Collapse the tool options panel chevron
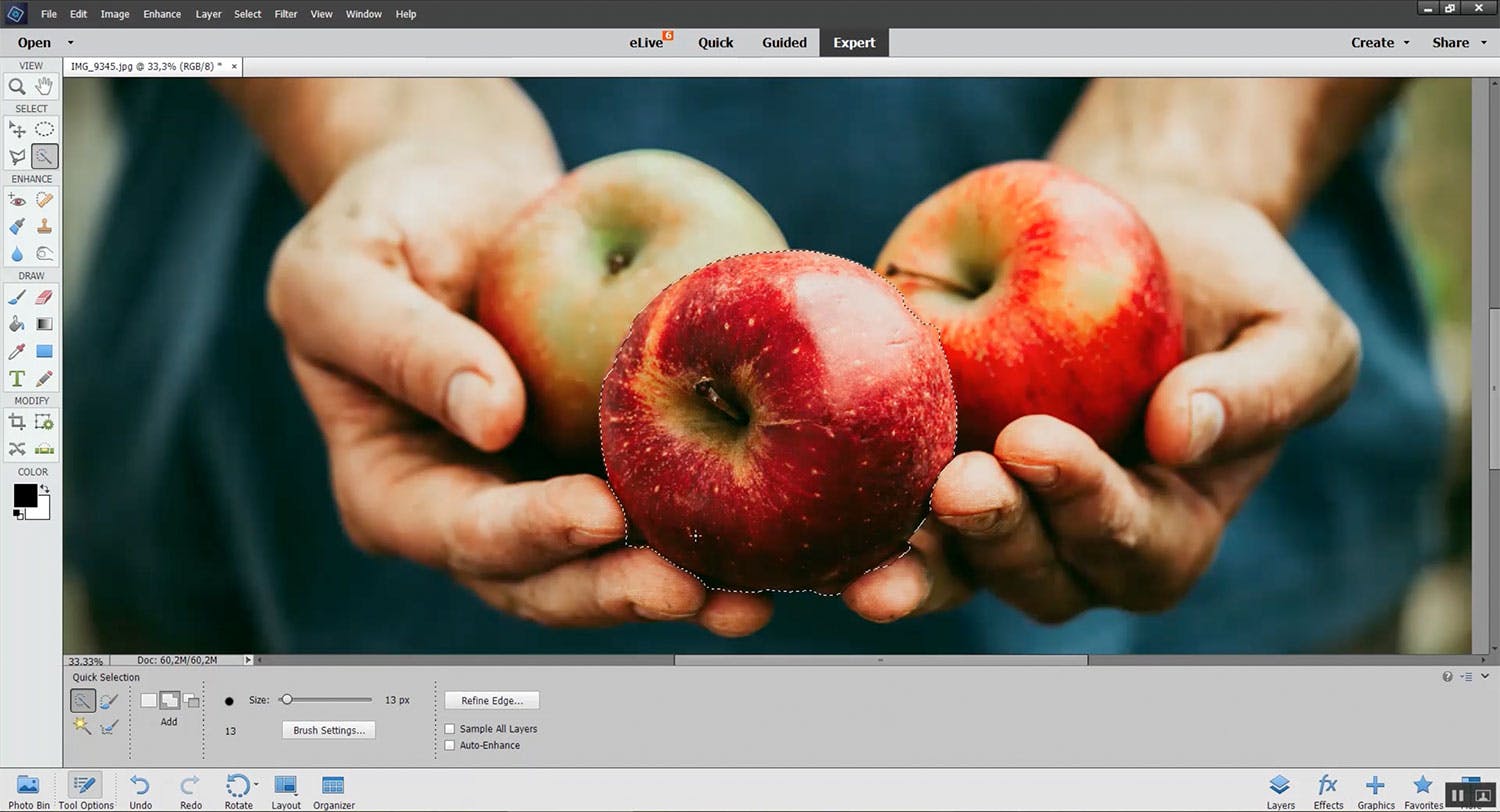The image size is (1500, 812). tap(1485, 677)
